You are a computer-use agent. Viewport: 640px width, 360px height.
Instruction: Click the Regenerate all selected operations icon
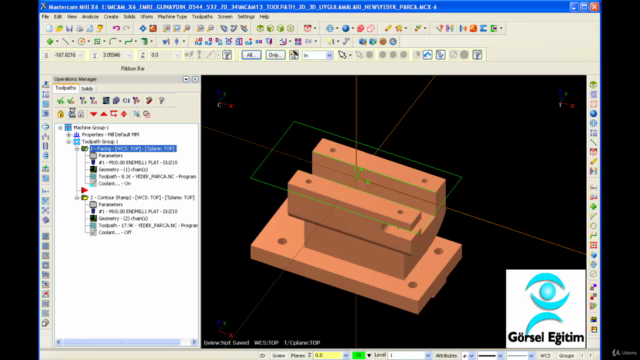click(x=83, y=100)
